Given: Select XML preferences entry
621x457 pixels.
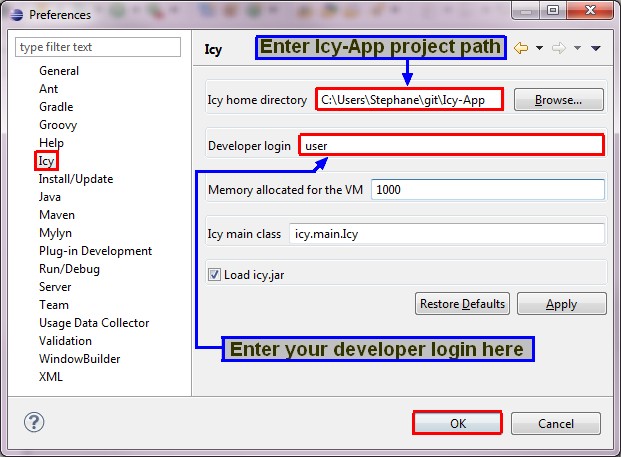Looking at the screenshot, I should [51, 377].
